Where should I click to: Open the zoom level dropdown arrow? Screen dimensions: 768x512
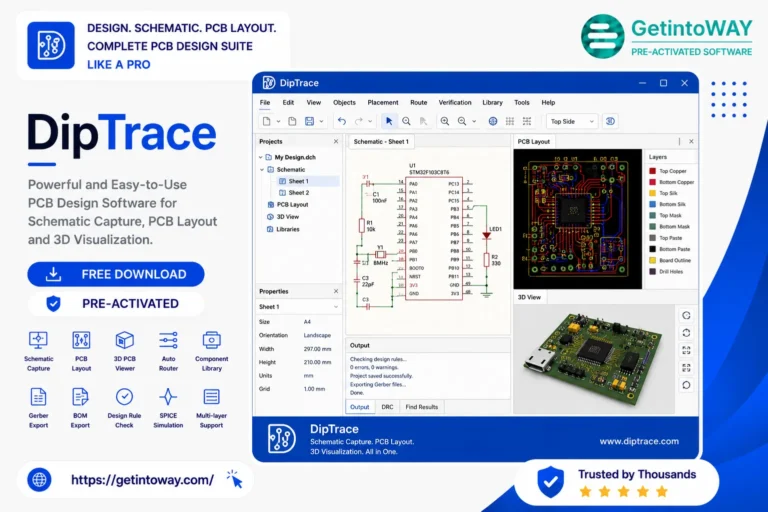[474, 122]
